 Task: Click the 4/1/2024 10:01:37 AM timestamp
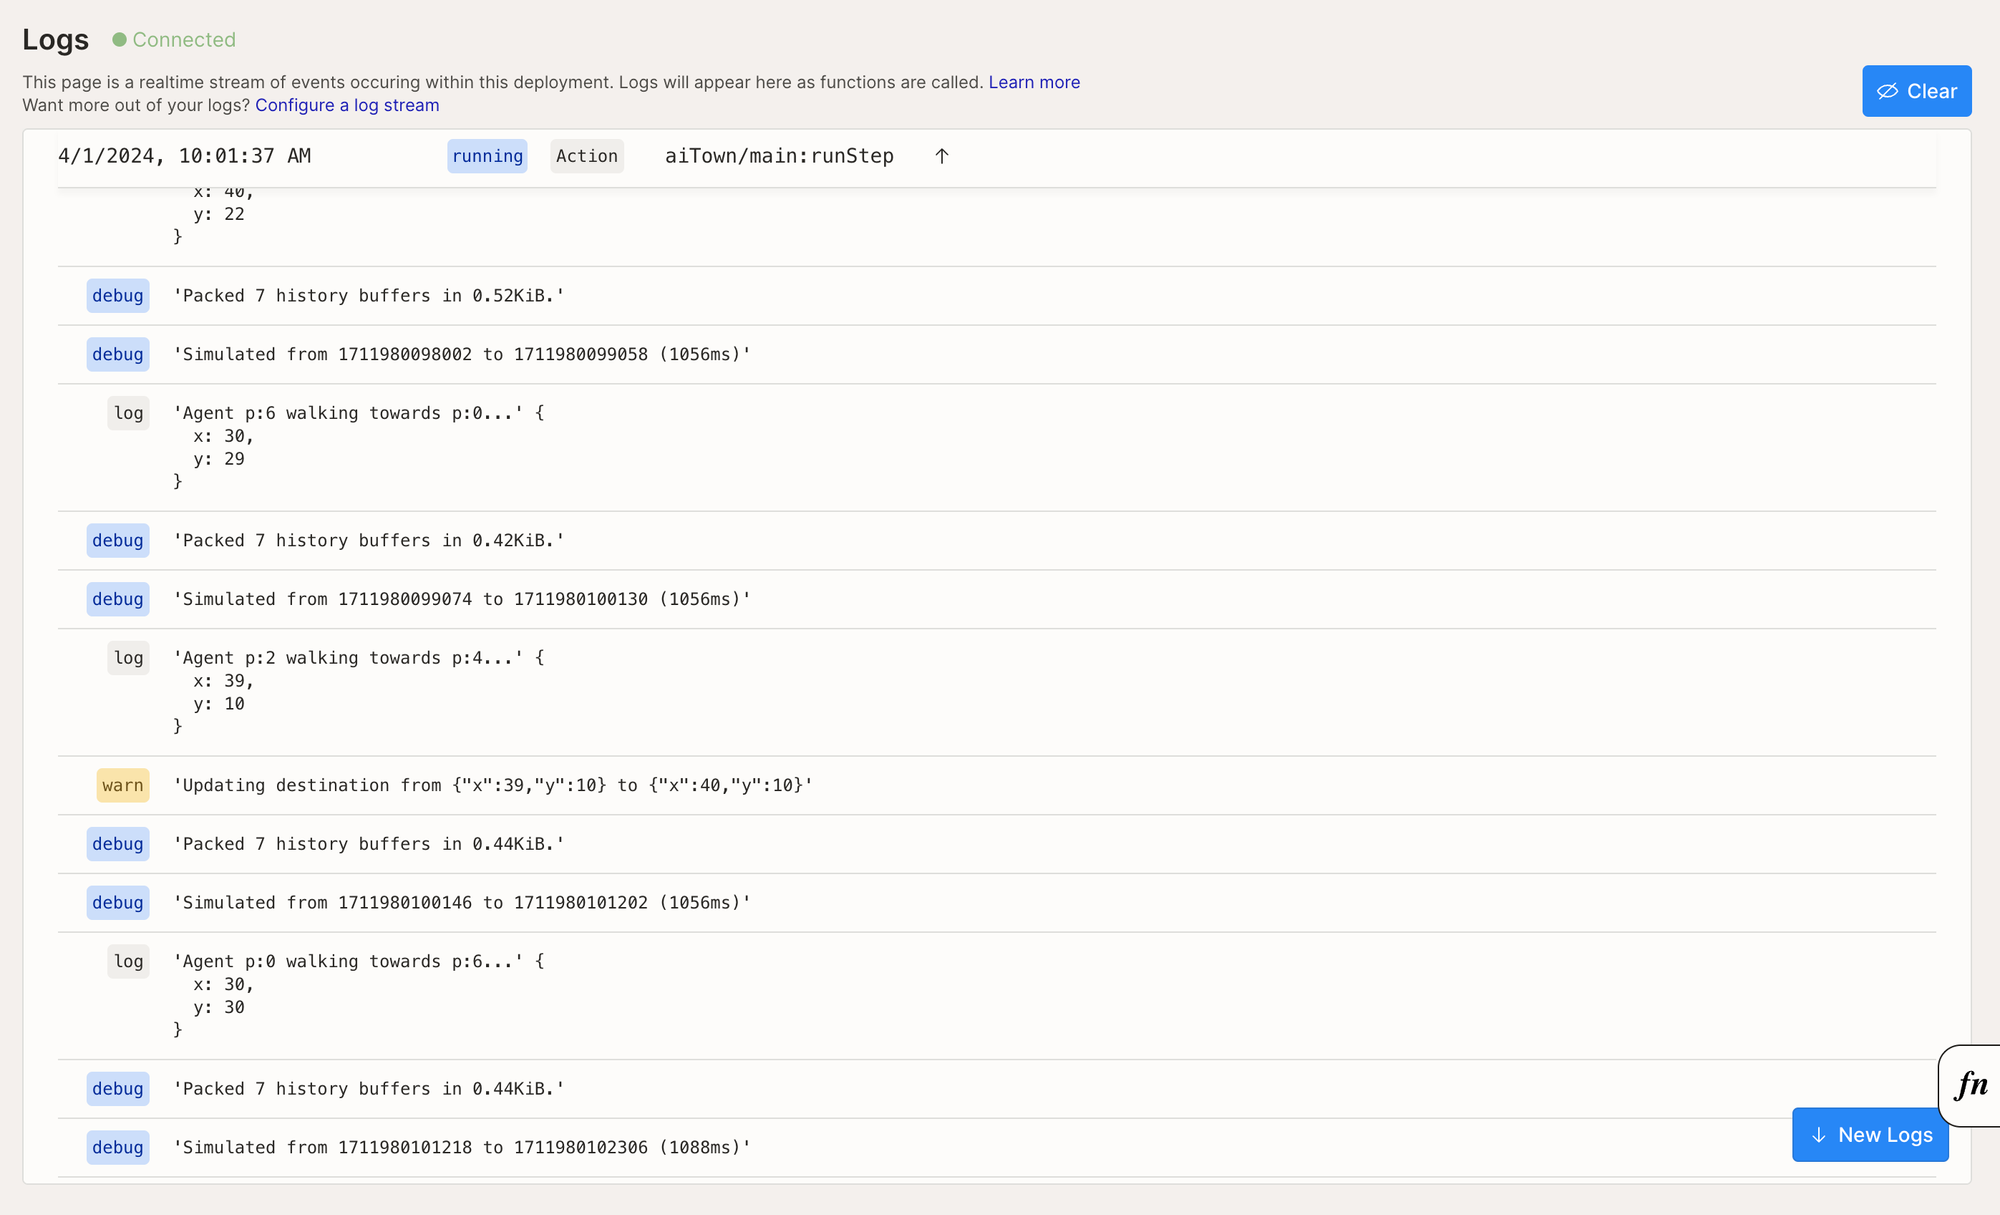184,156
